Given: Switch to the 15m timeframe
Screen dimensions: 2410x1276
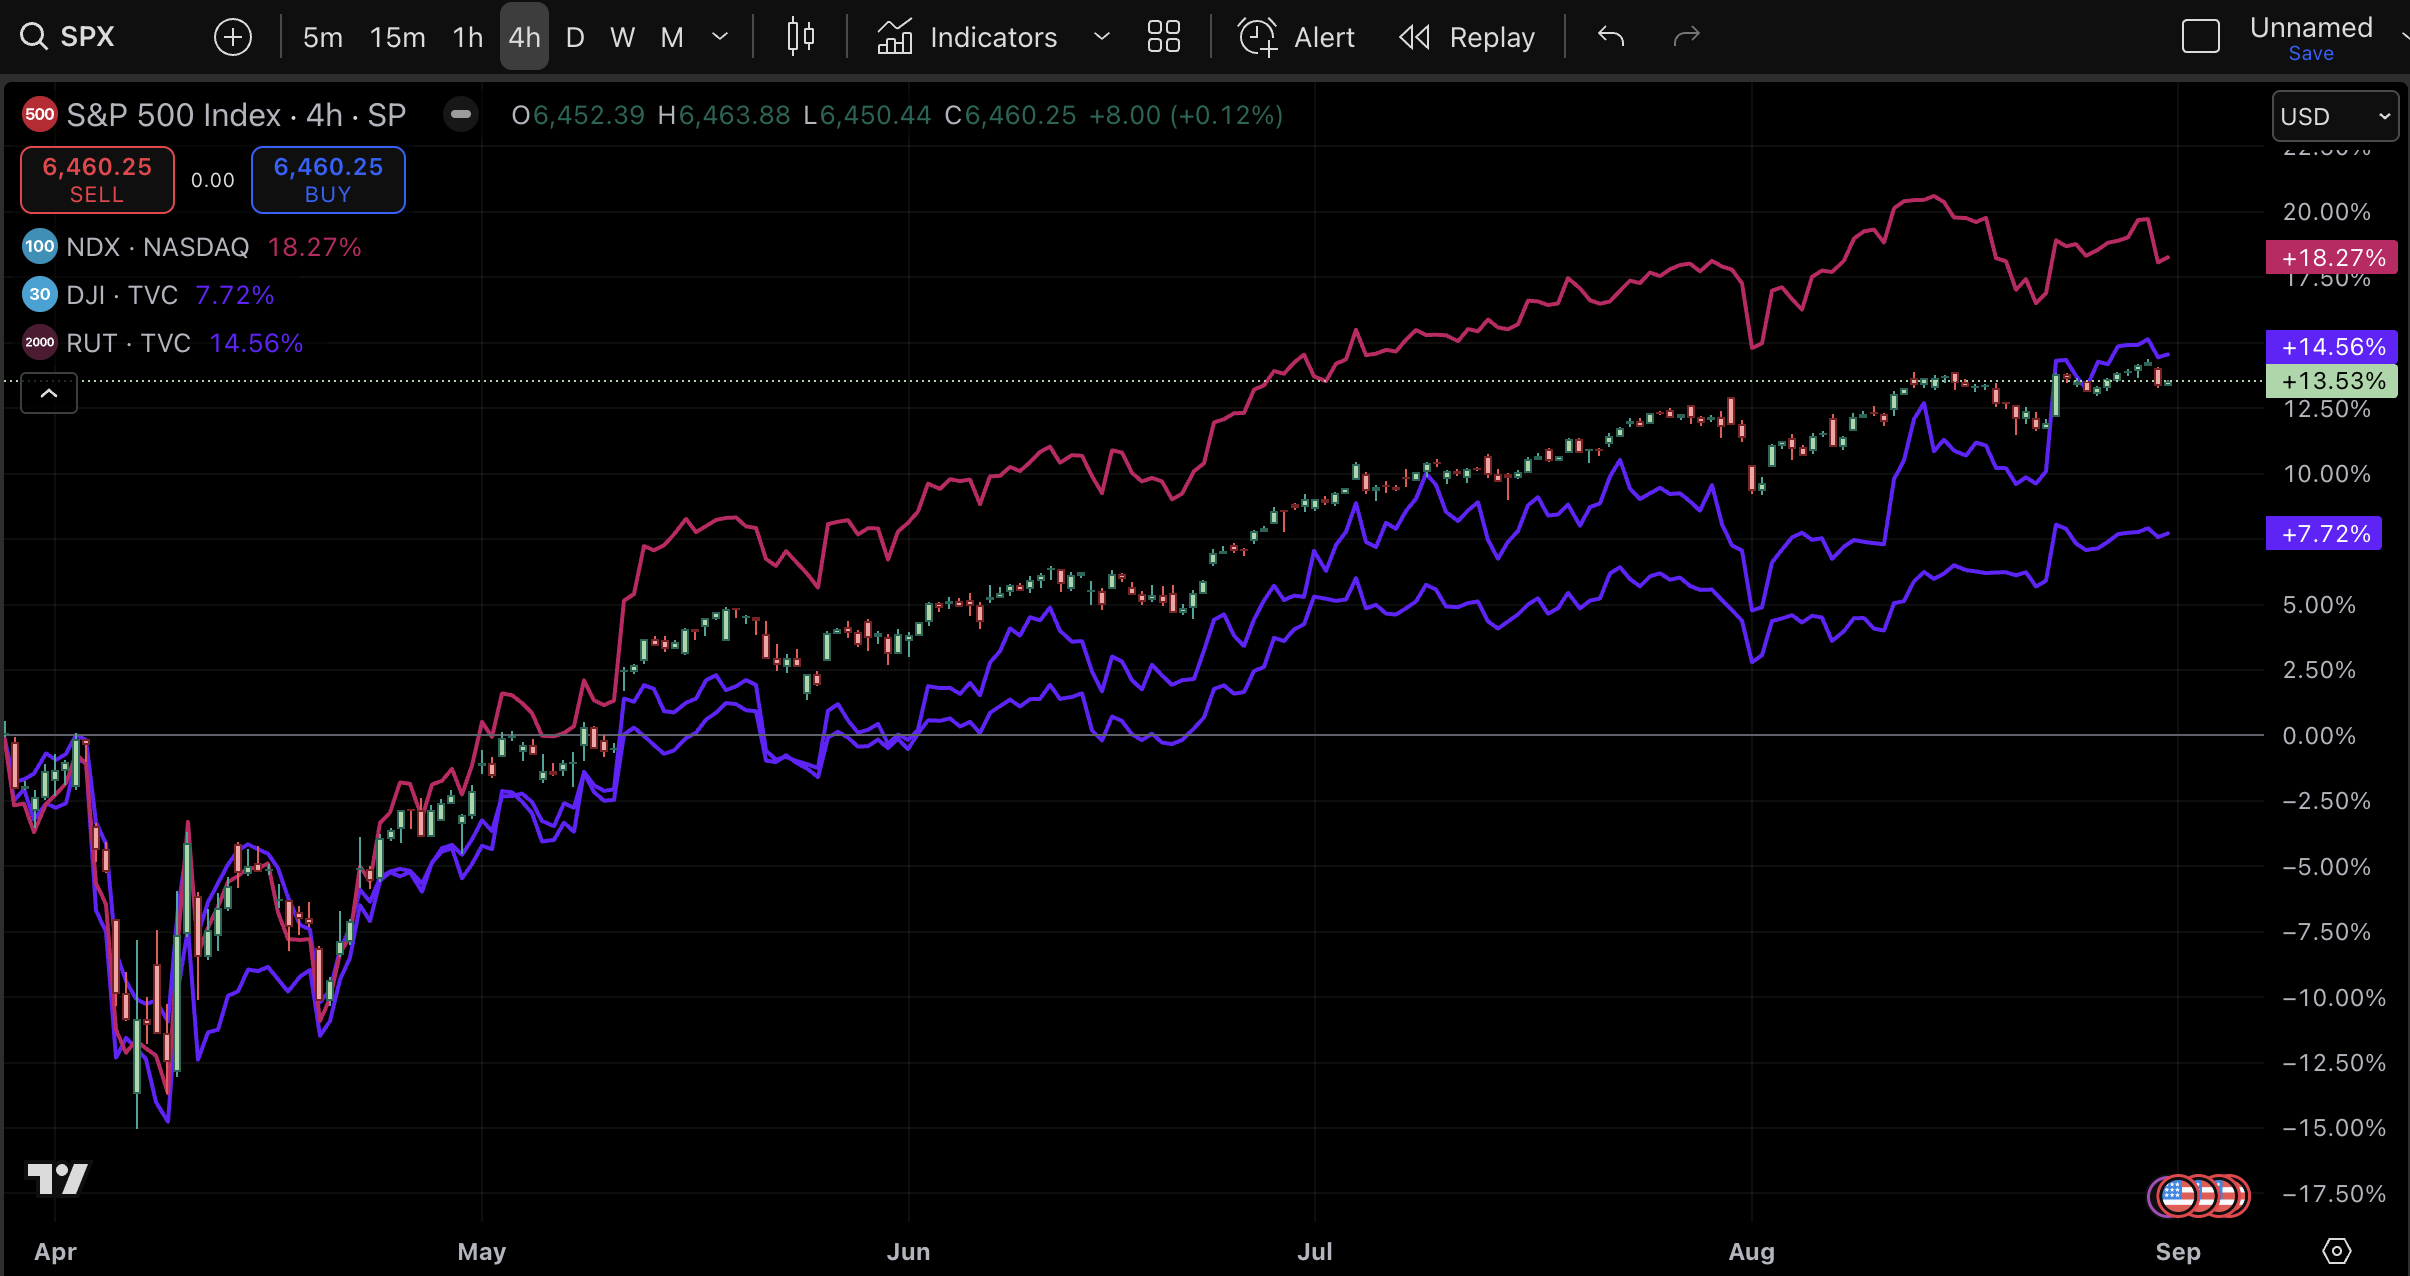Looking at the screenshot, I should (x=397, y=37).
